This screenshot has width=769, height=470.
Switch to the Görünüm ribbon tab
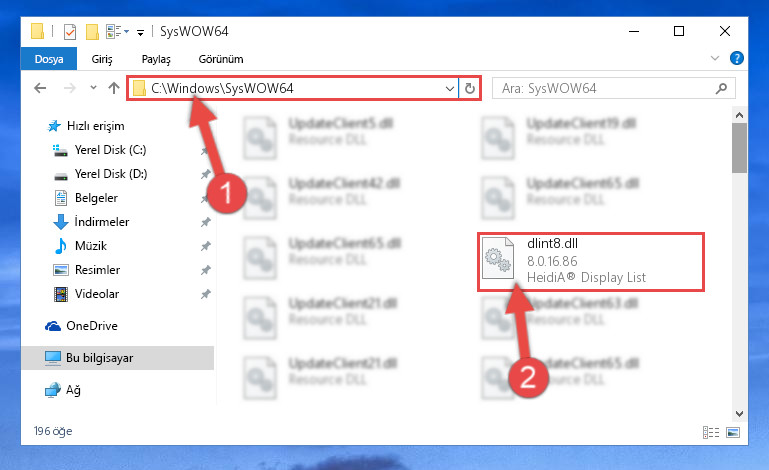[x=221, y=59]
